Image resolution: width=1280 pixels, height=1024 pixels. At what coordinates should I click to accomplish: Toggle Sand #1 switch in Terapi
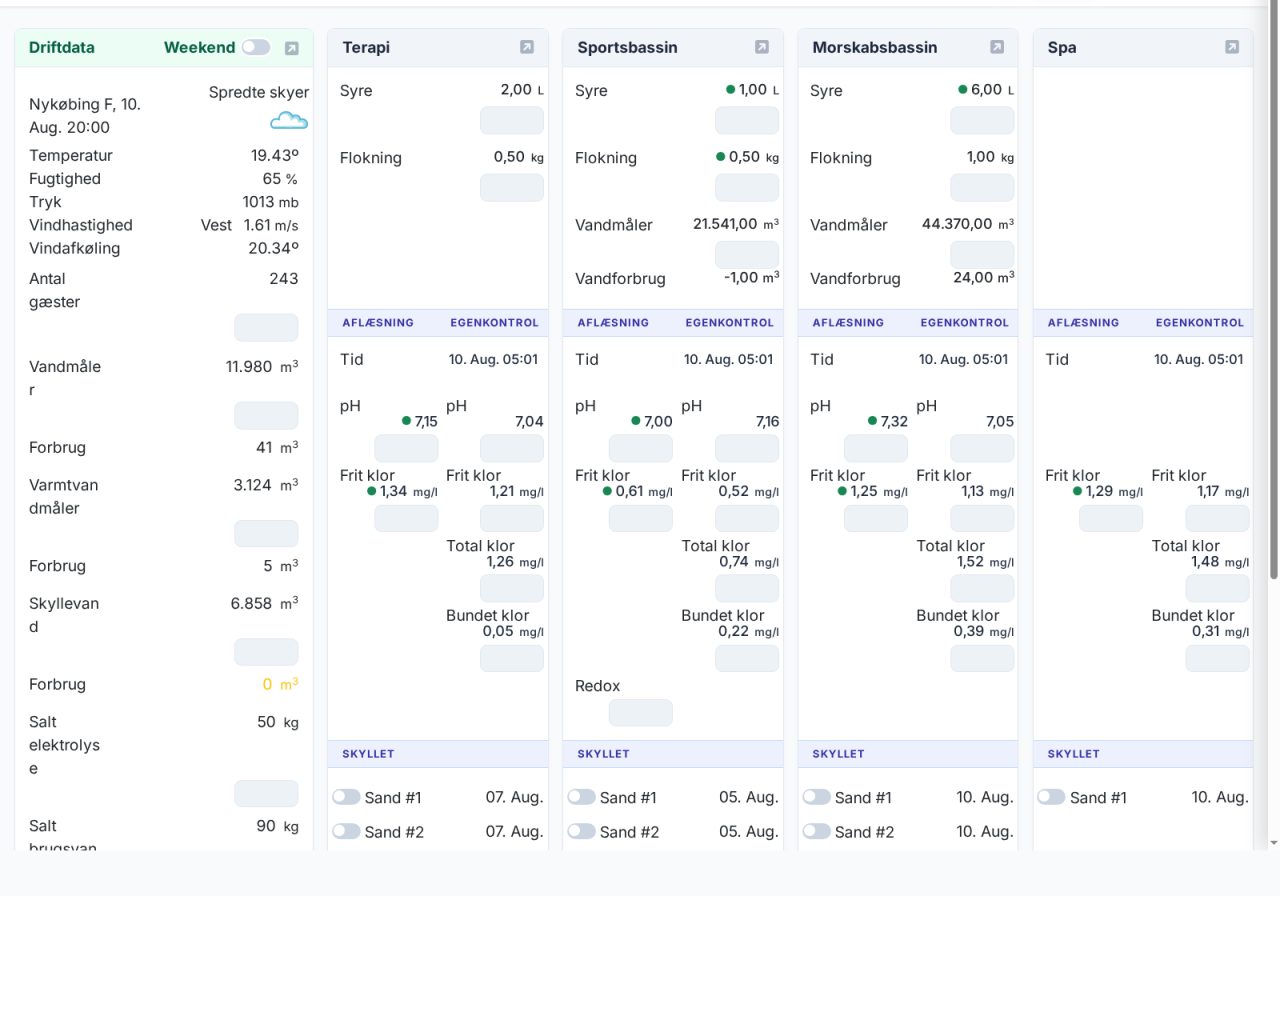[346, 797]
